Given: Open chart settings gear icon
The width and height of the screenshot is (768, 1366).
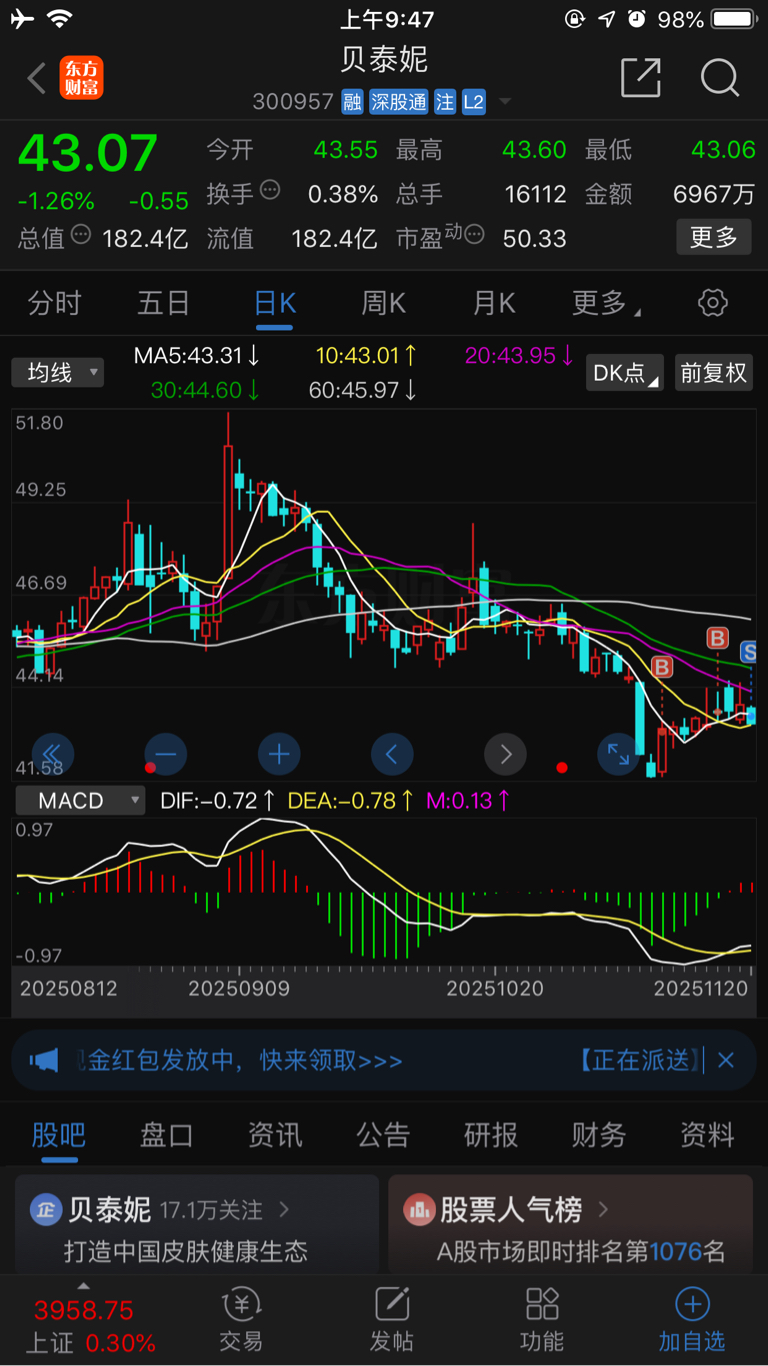Looking at the screenshot, I should (x=713, y=303).
